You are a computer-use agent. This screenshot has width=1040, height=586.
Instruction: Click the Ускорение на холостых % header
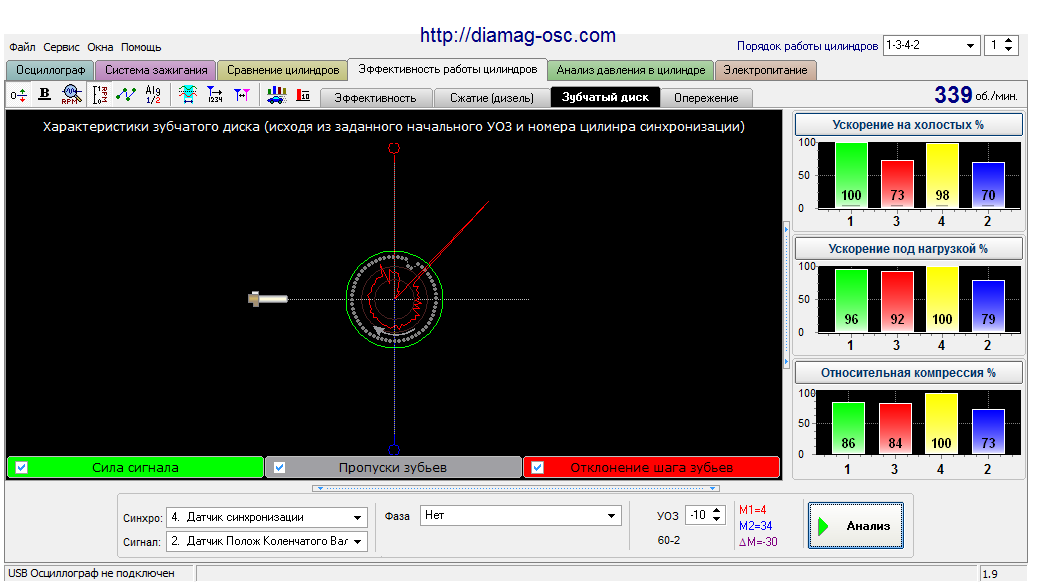coord(908,125)
